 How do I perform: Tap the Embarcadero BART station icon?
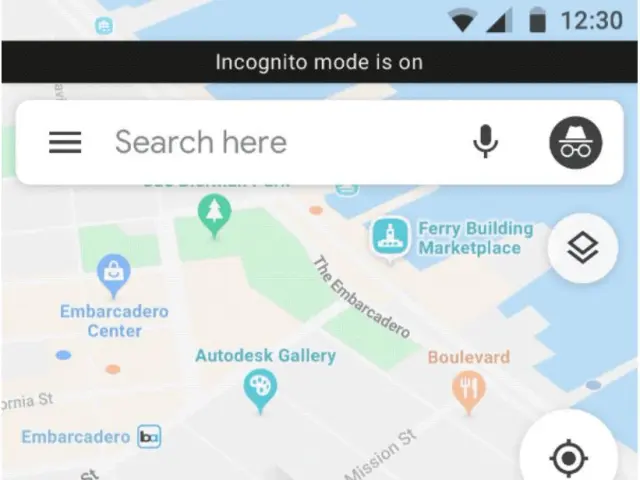click(149, 437)
